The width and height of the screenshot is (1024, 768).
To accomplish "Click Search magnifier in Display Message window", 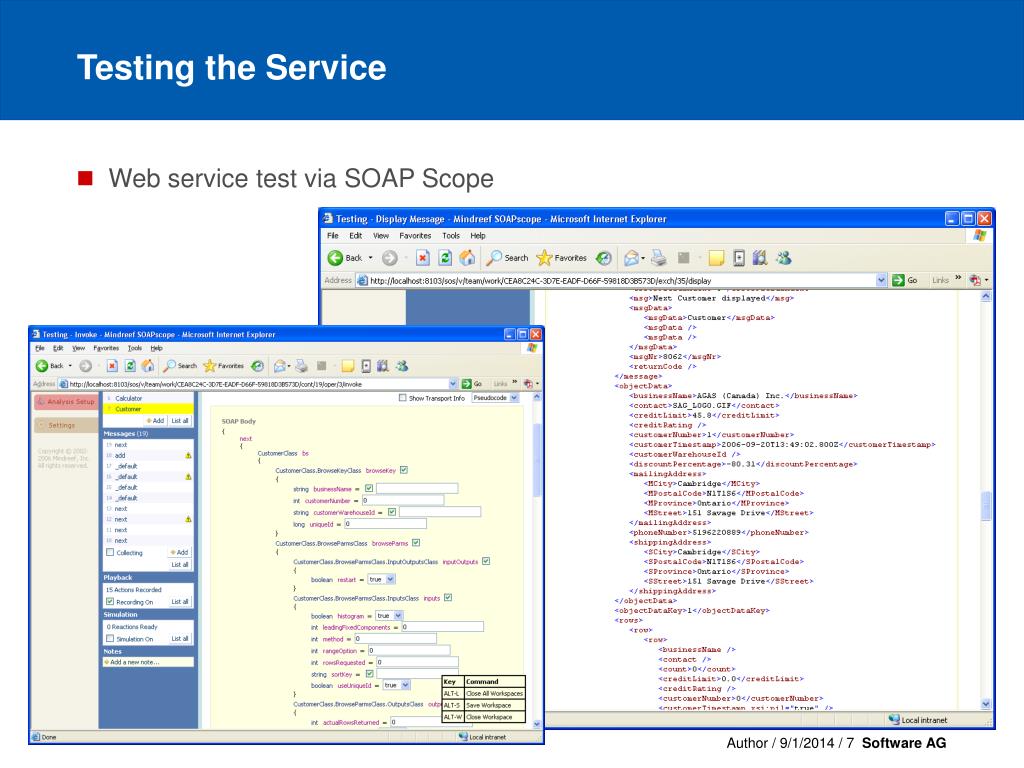I will pyautogui.click(x=494, y=258).
